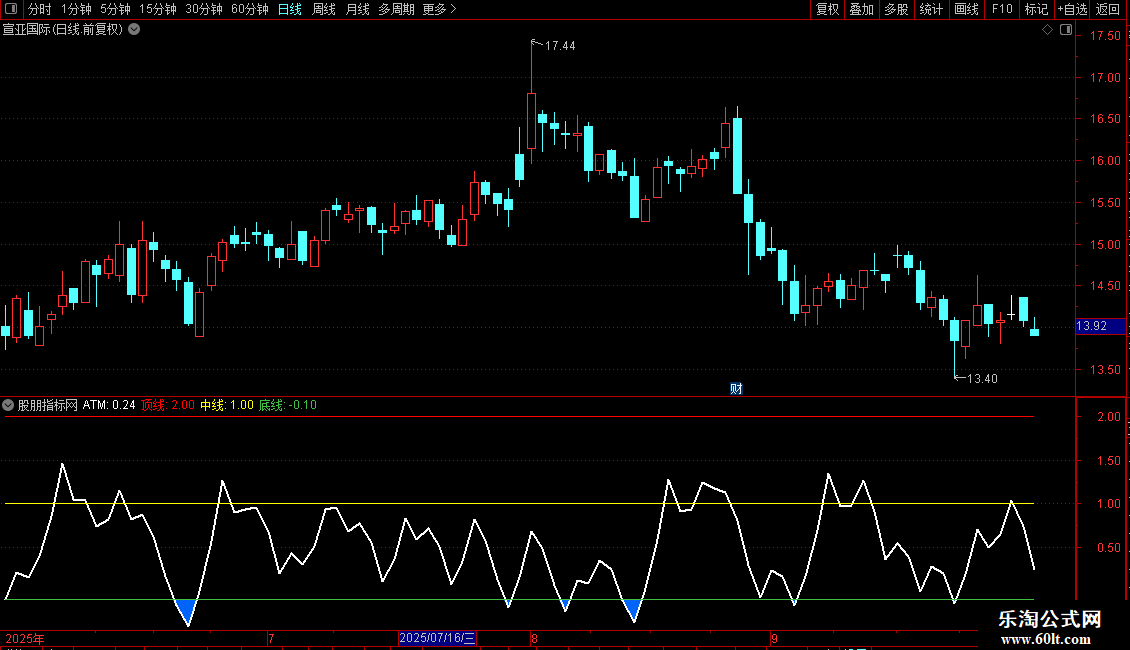Click the 1.50 indicator axis label

(1109, 460)
